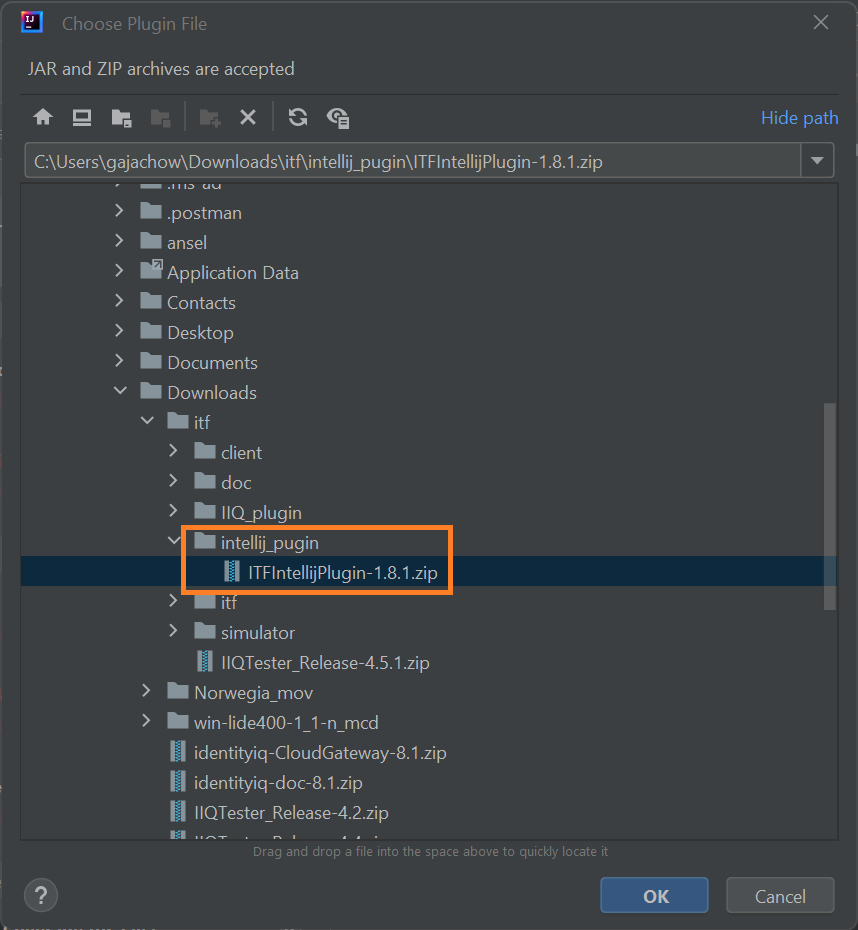Collapse the top-level itf folder under Downloads
Image resolution: width=858 pixels, height=930 pixels.
point(147,421)
